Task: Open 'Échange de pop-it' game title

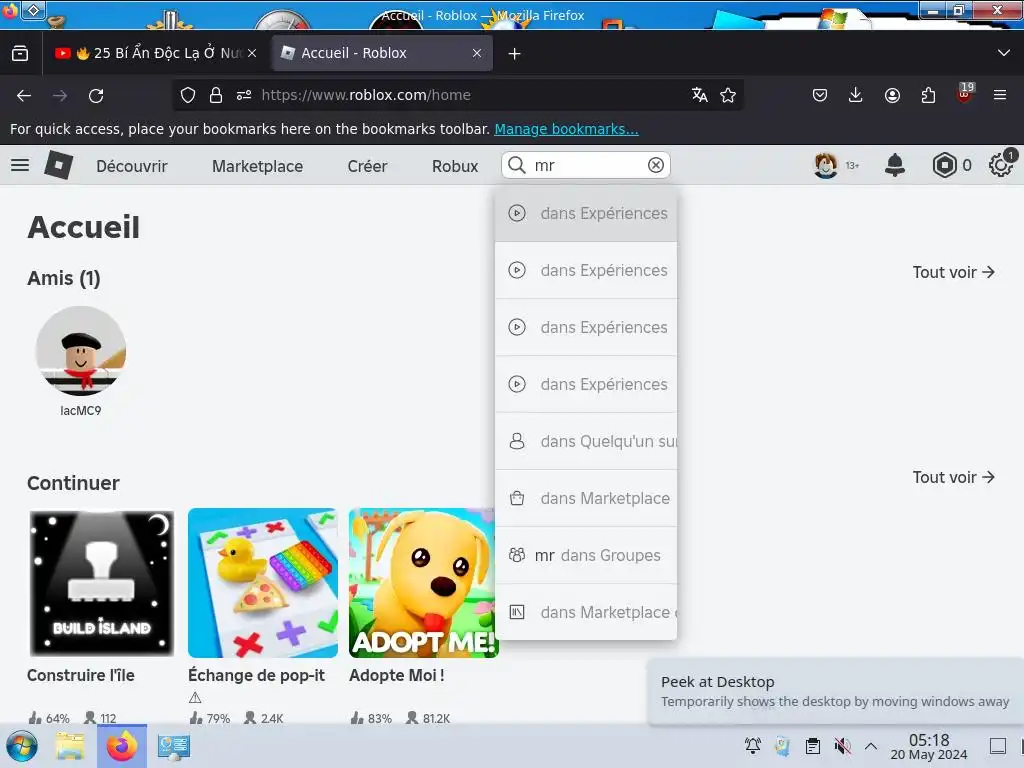Action: pos(257,675)
